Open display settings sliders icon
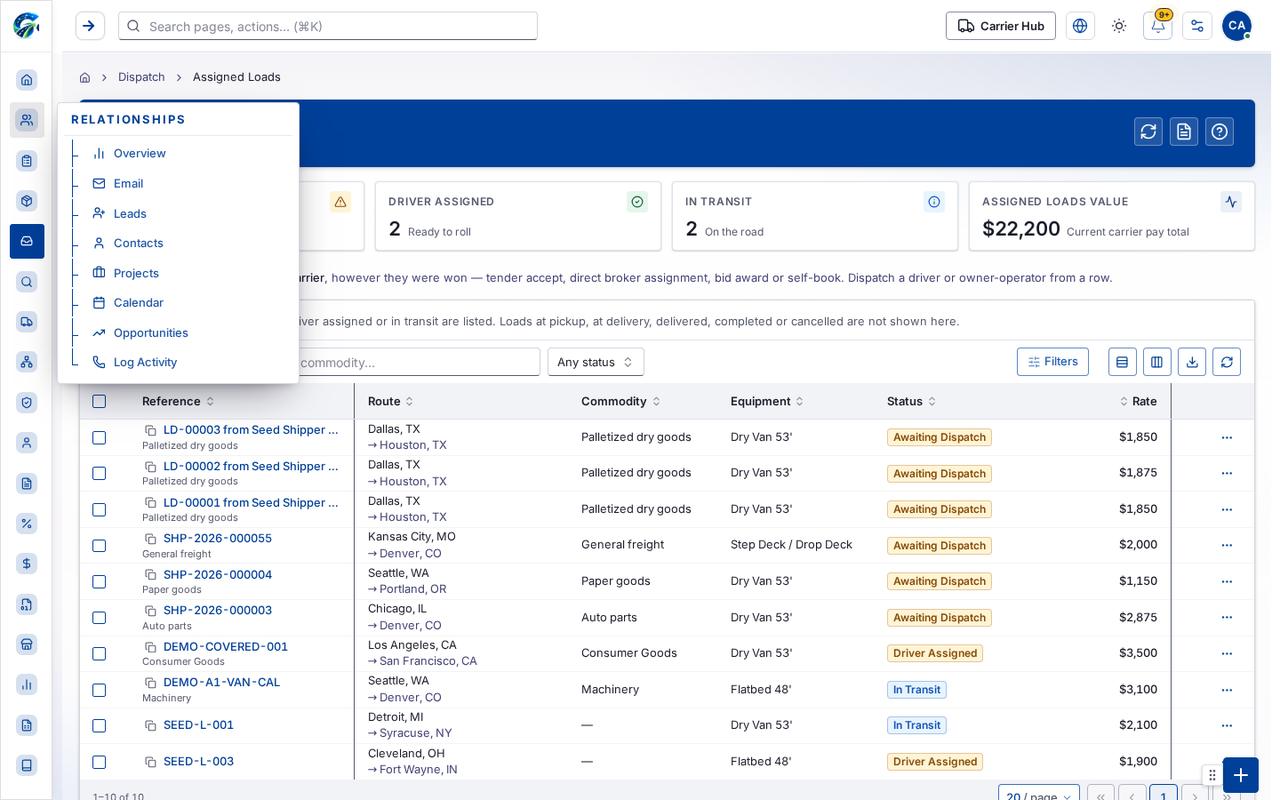This screenshot has width=1280, height=800. (x=1197, y=26)
